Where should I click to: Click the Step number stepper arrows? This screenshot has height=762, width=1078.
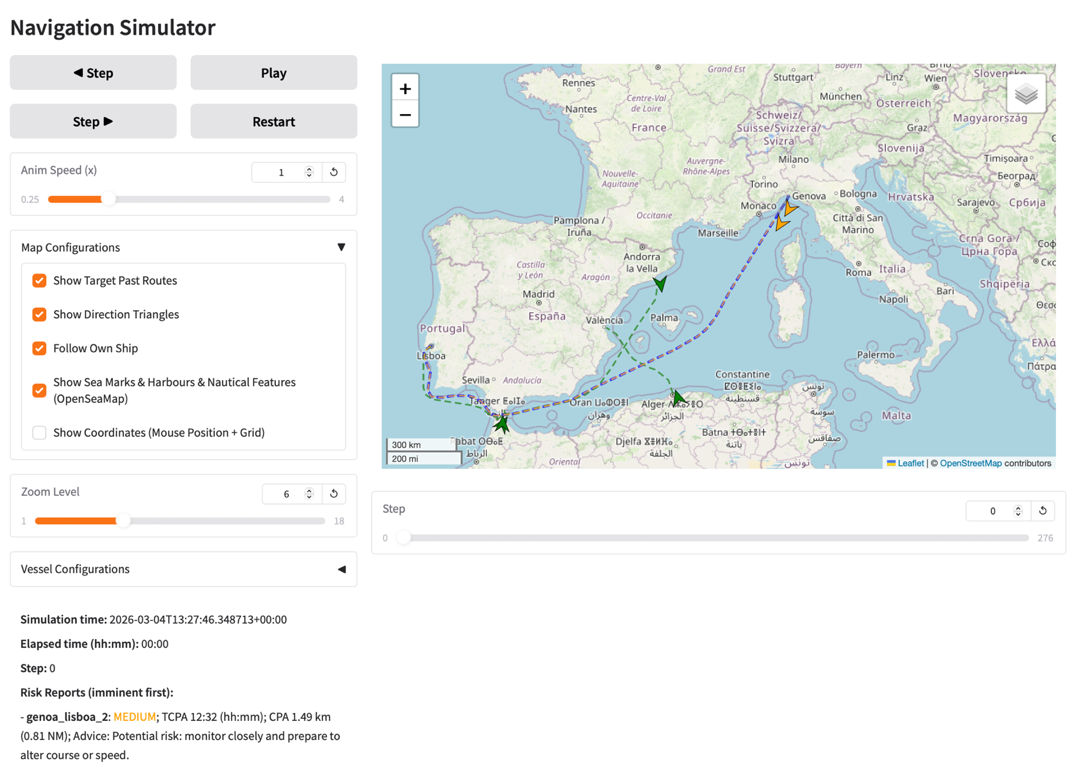tap(1018, 510)
